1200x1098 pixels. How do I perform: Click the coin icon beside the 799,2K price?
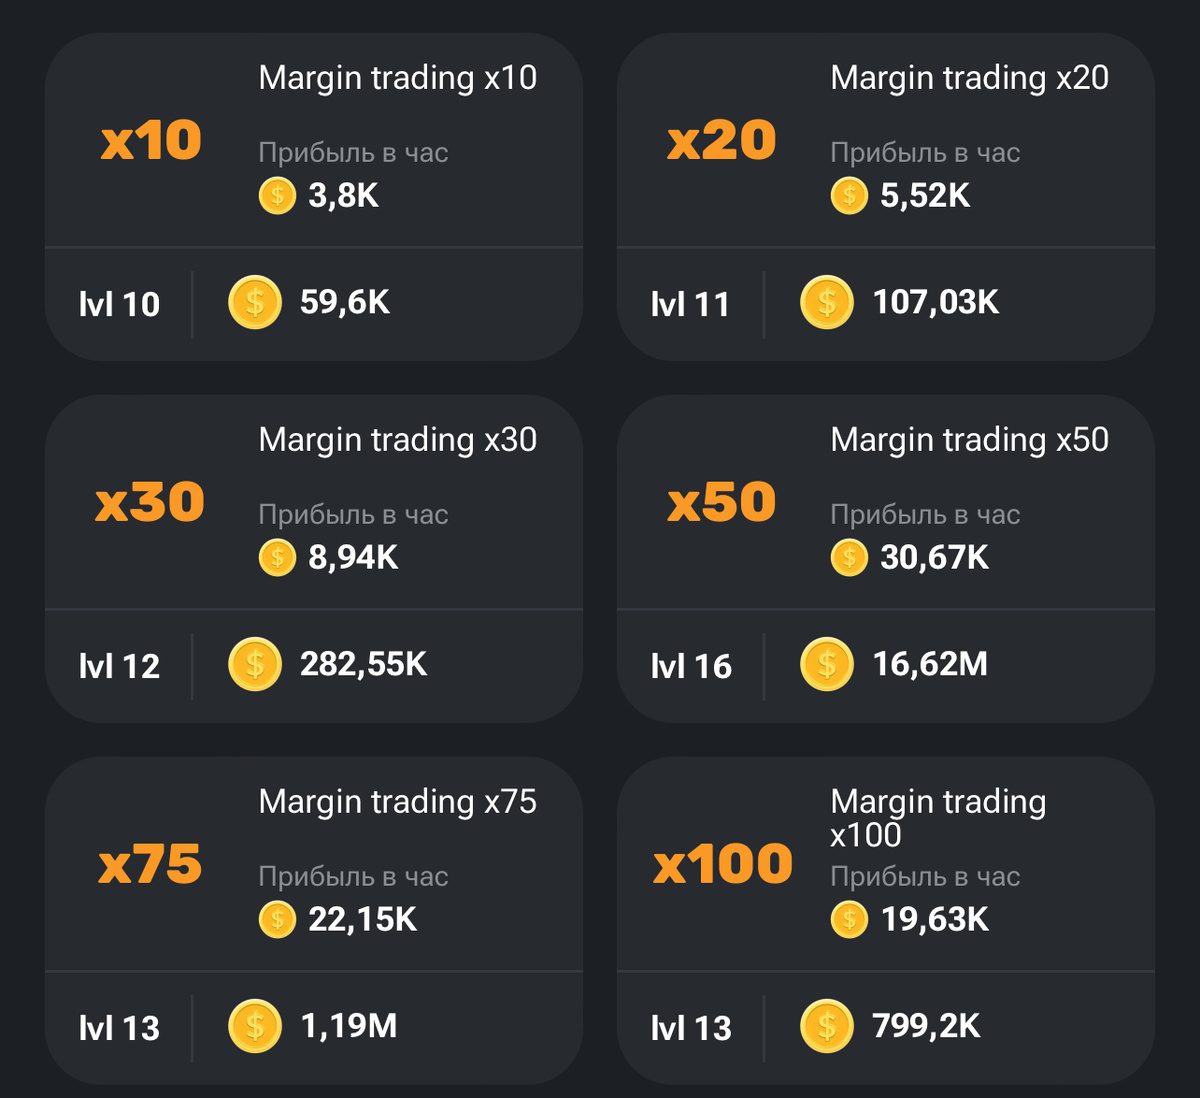point(825,1026)
